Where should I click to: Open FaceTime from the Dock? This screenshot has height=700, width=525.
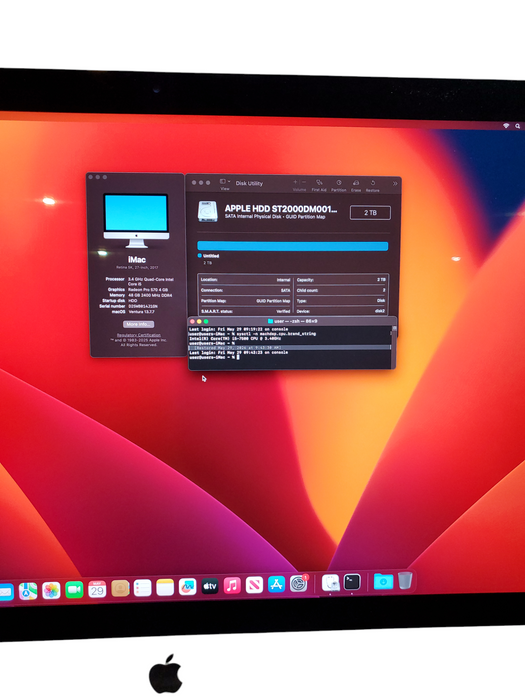tap(74, 590)
